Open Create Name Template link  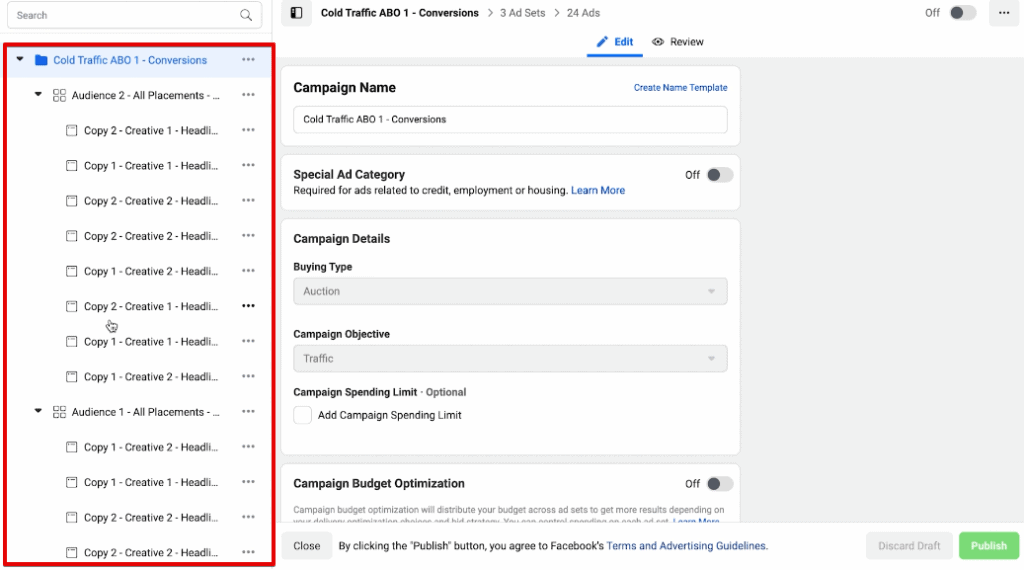click(x=680, y=88)
